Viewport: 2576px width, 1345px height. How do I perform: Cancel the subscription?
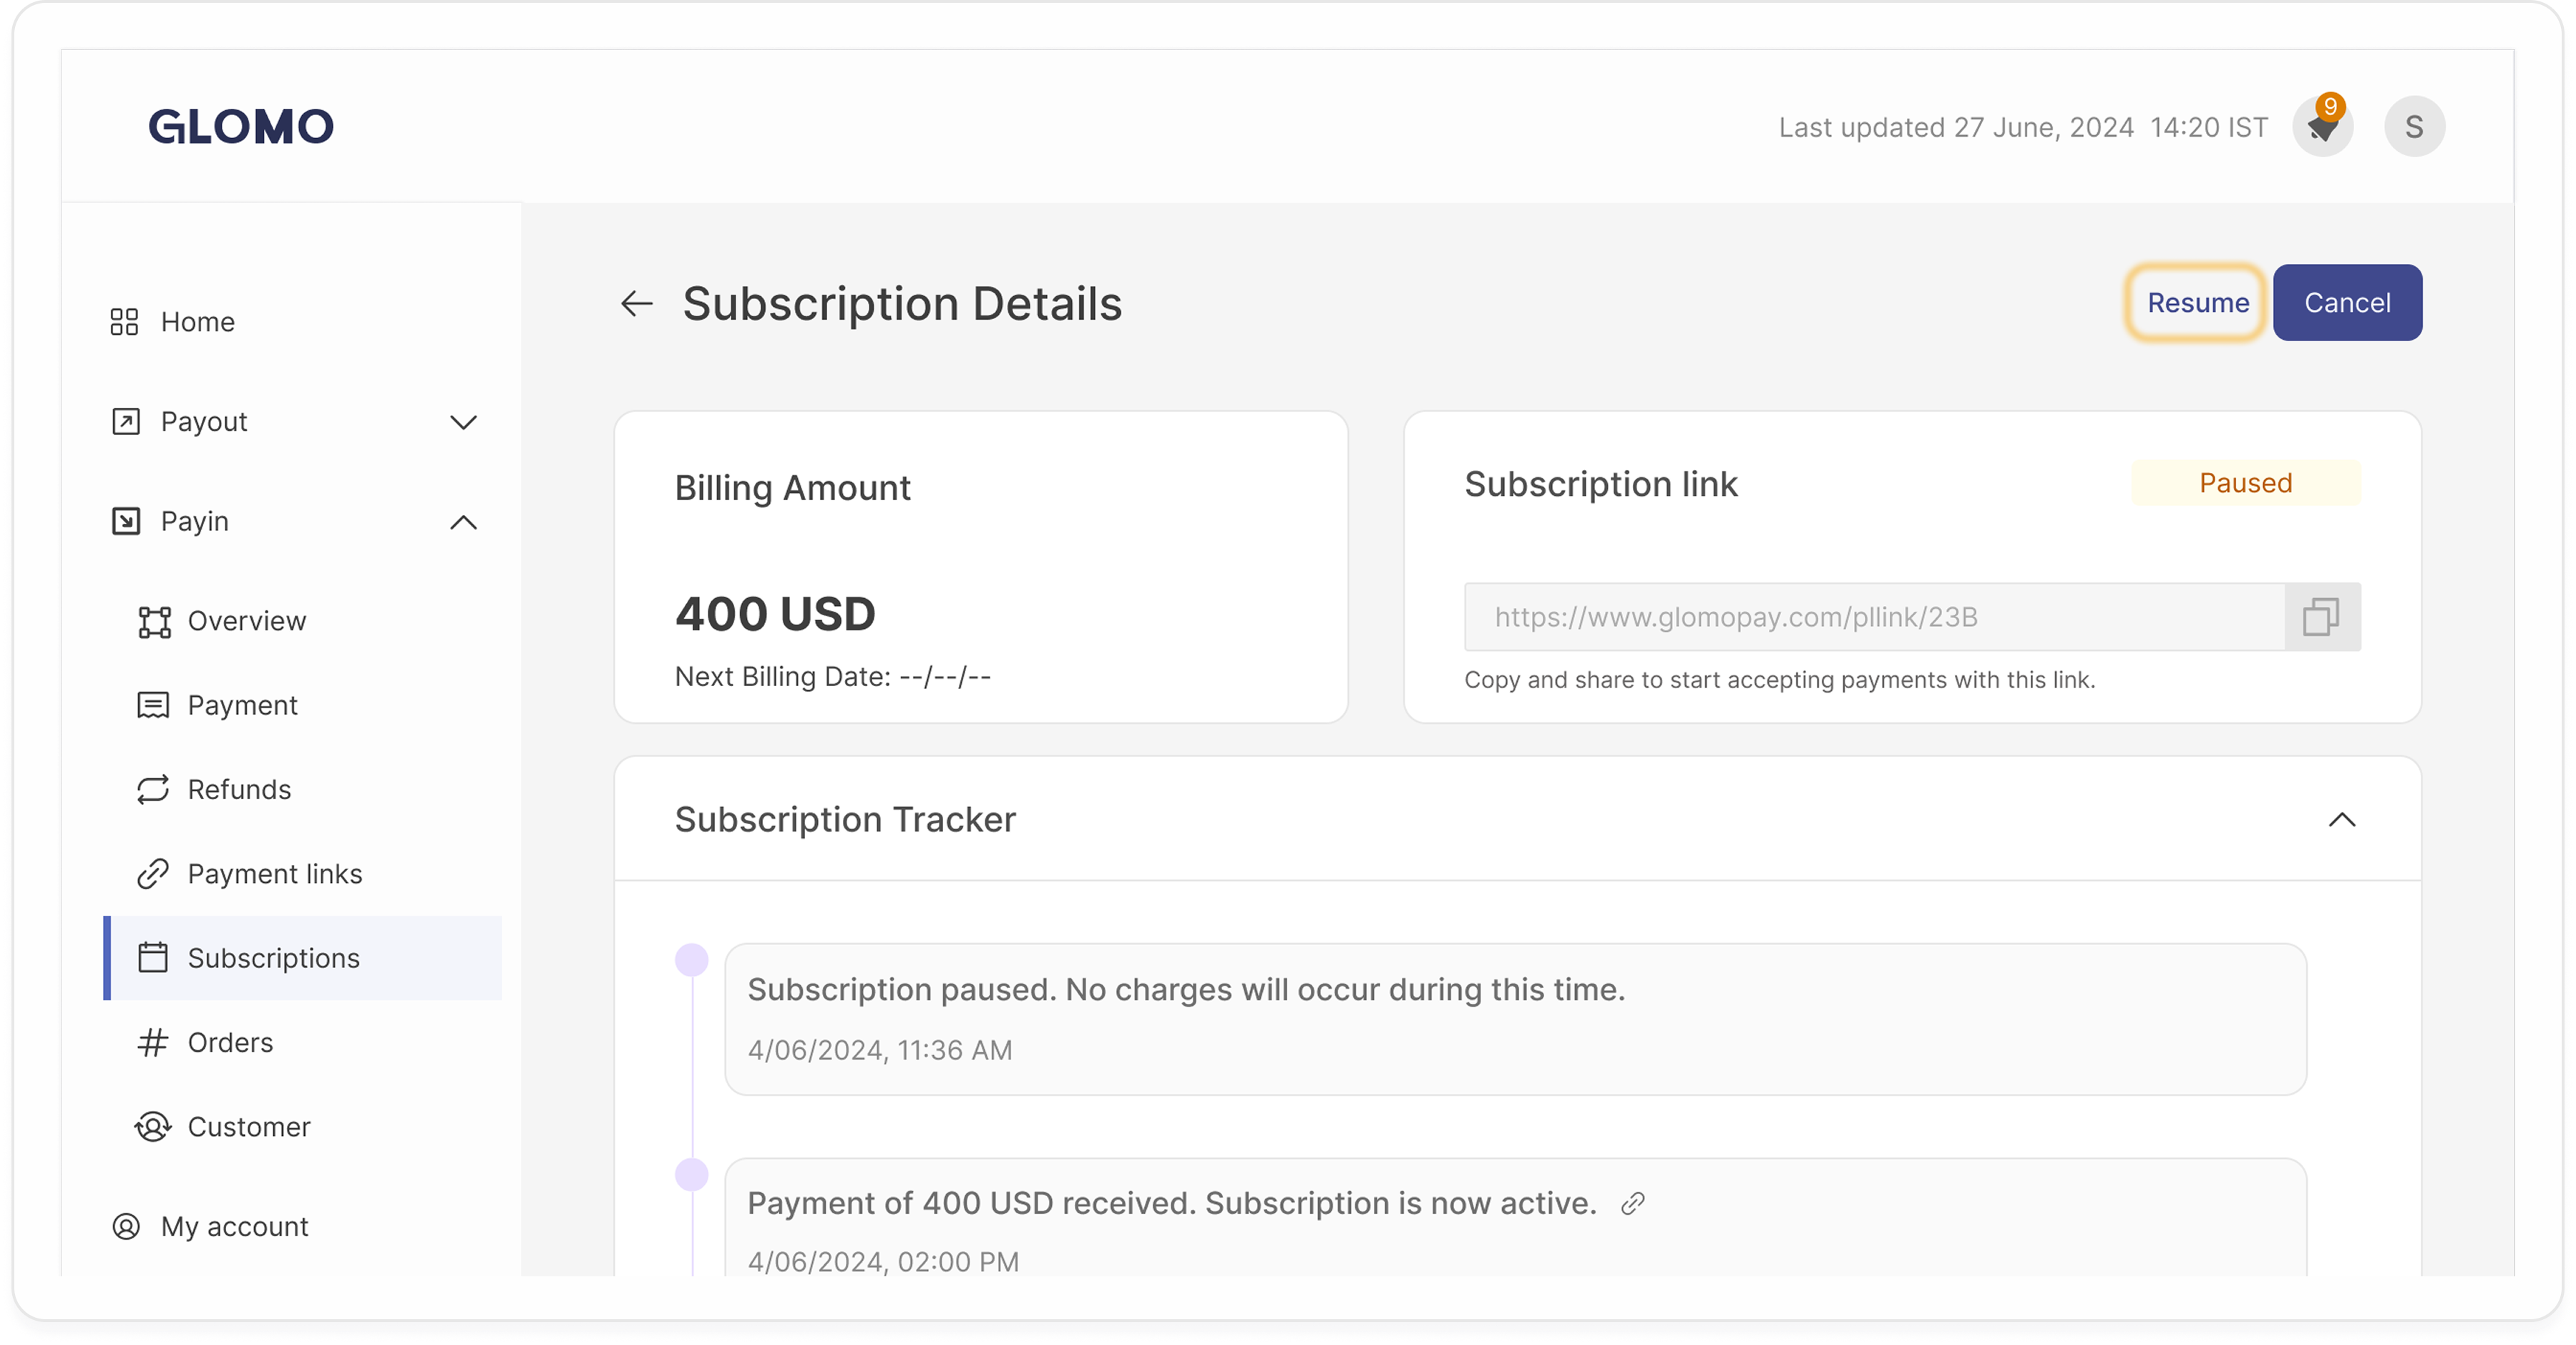tap(2347, 303)
